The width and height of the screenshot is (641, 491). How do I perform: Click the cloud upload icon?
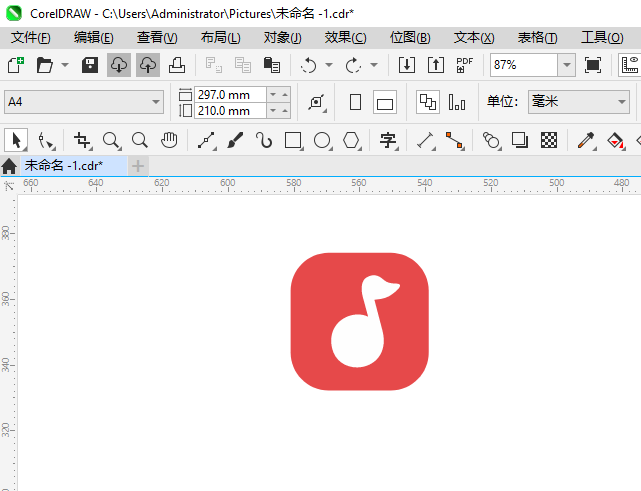point(148,65)
